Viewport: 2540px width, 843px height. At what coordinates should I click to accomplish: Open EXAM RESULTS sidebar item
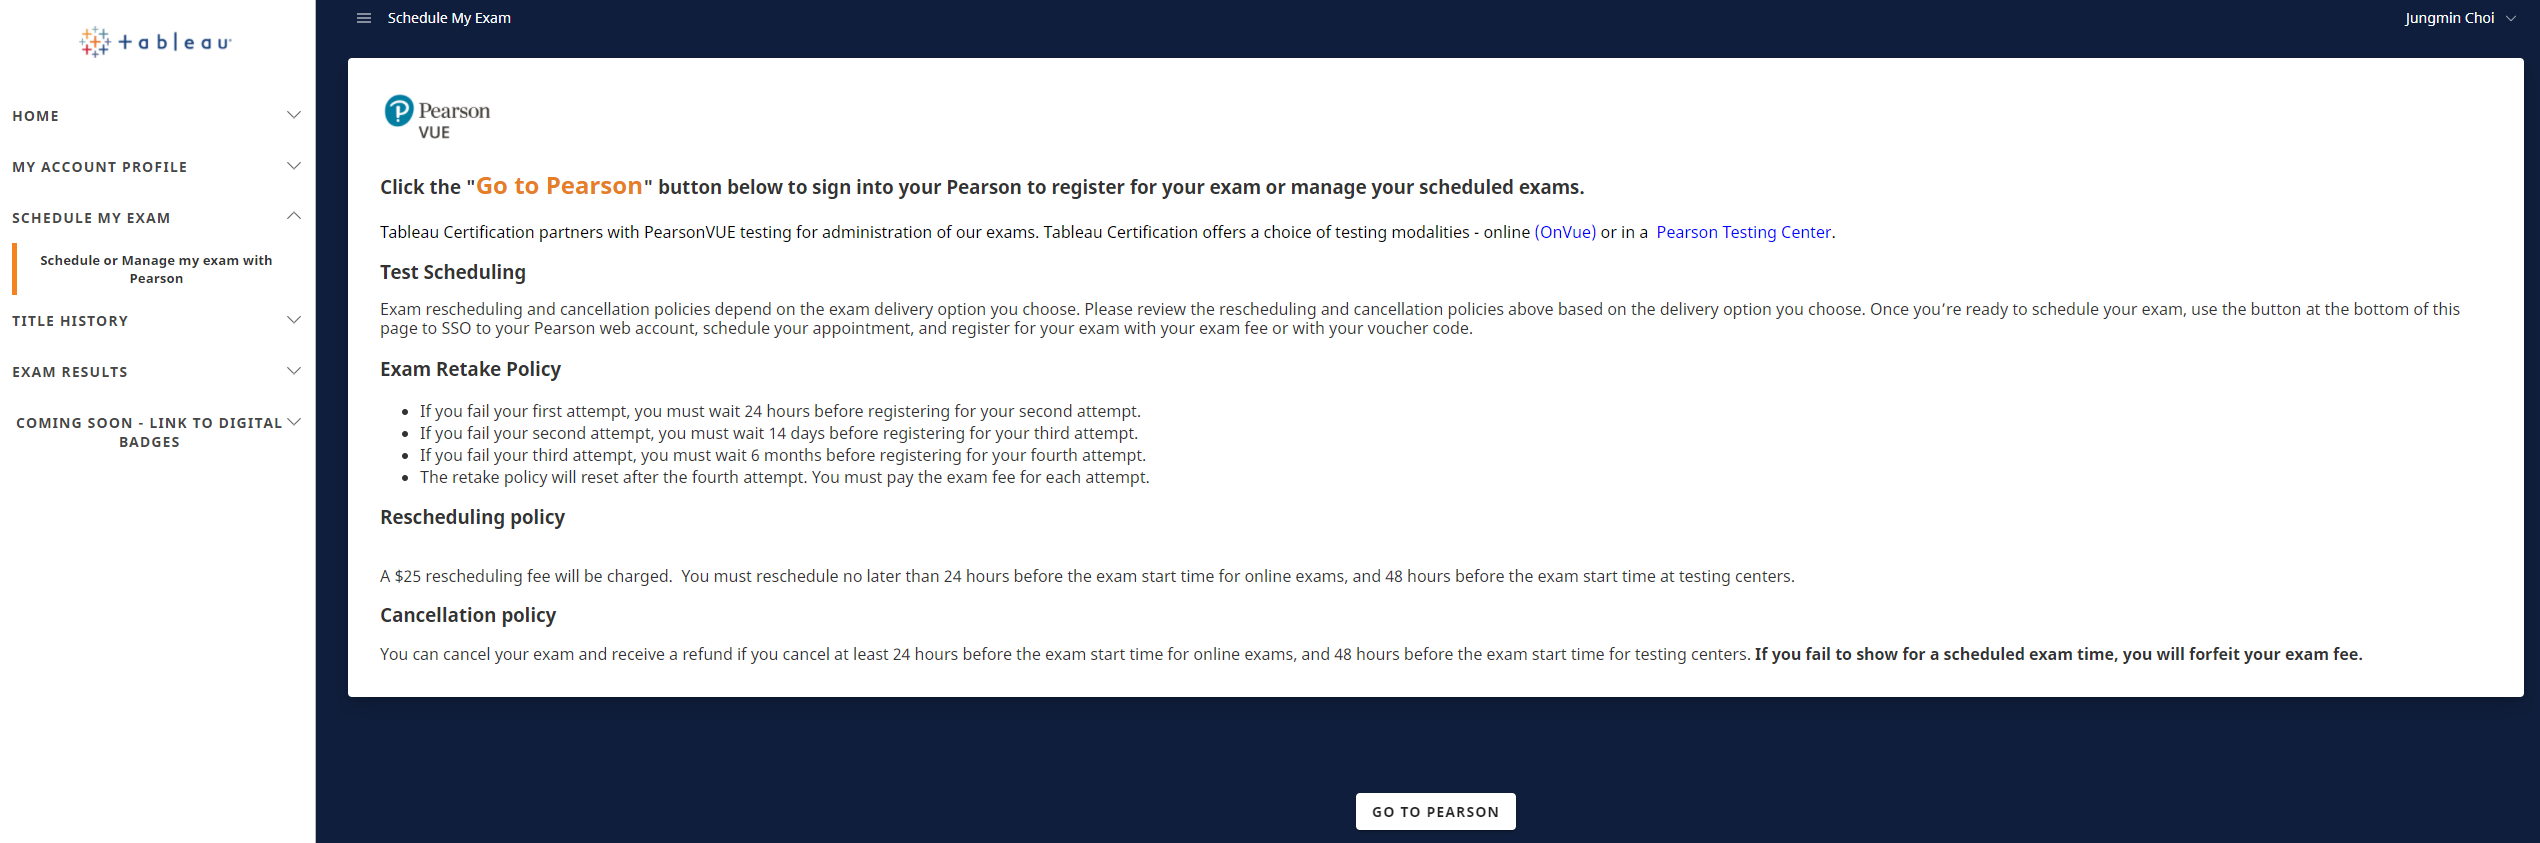coord(70,372)
